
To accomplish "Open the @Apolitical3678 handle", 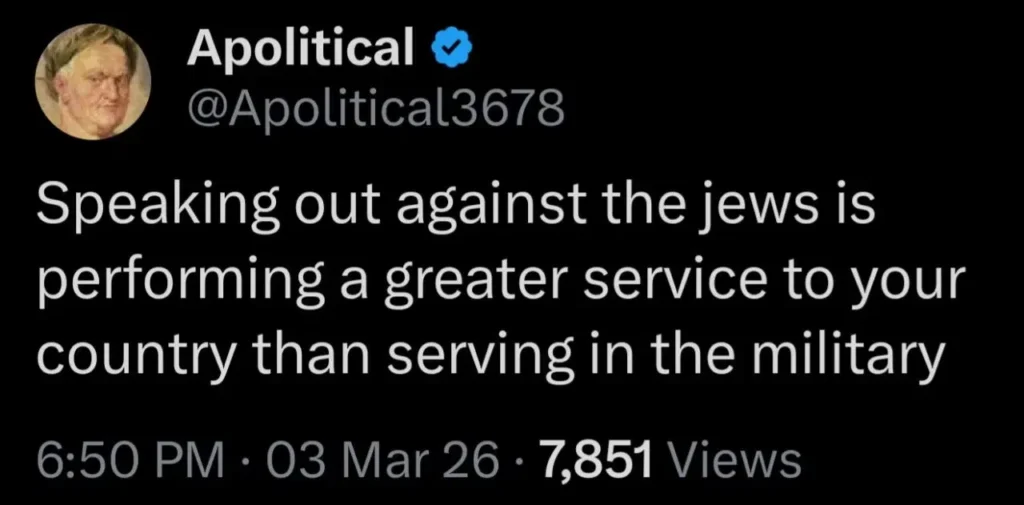I will [x=375, y=106].
